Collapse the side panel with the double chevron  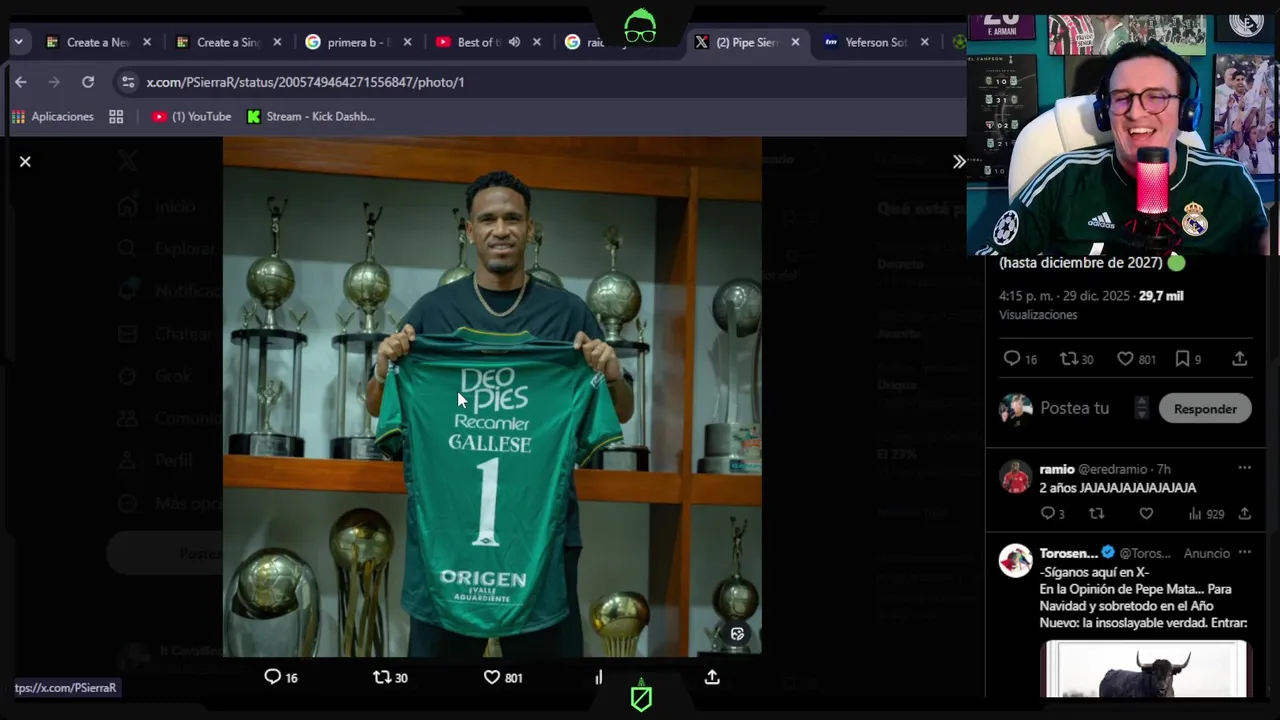(x=959, y=161)
